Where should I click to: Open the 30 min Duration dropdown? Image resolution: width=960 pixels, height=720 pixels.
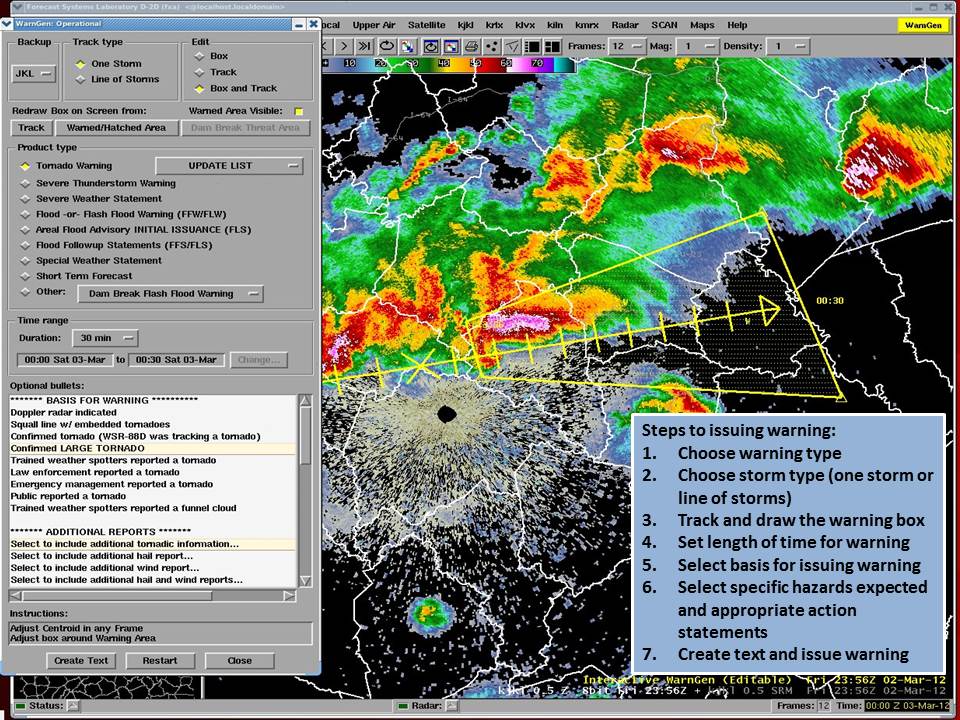pyautogui.click(x=105, y=338)
